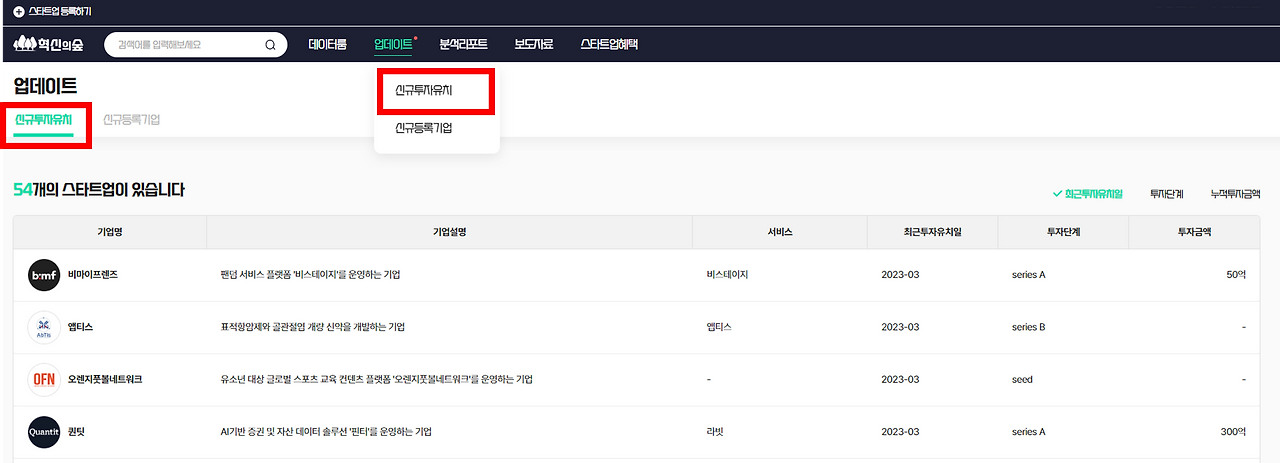Click the 앱티스 service cell
Image resolution: width=1280 pixels, height=463 pixels.
tap(719, 327)
